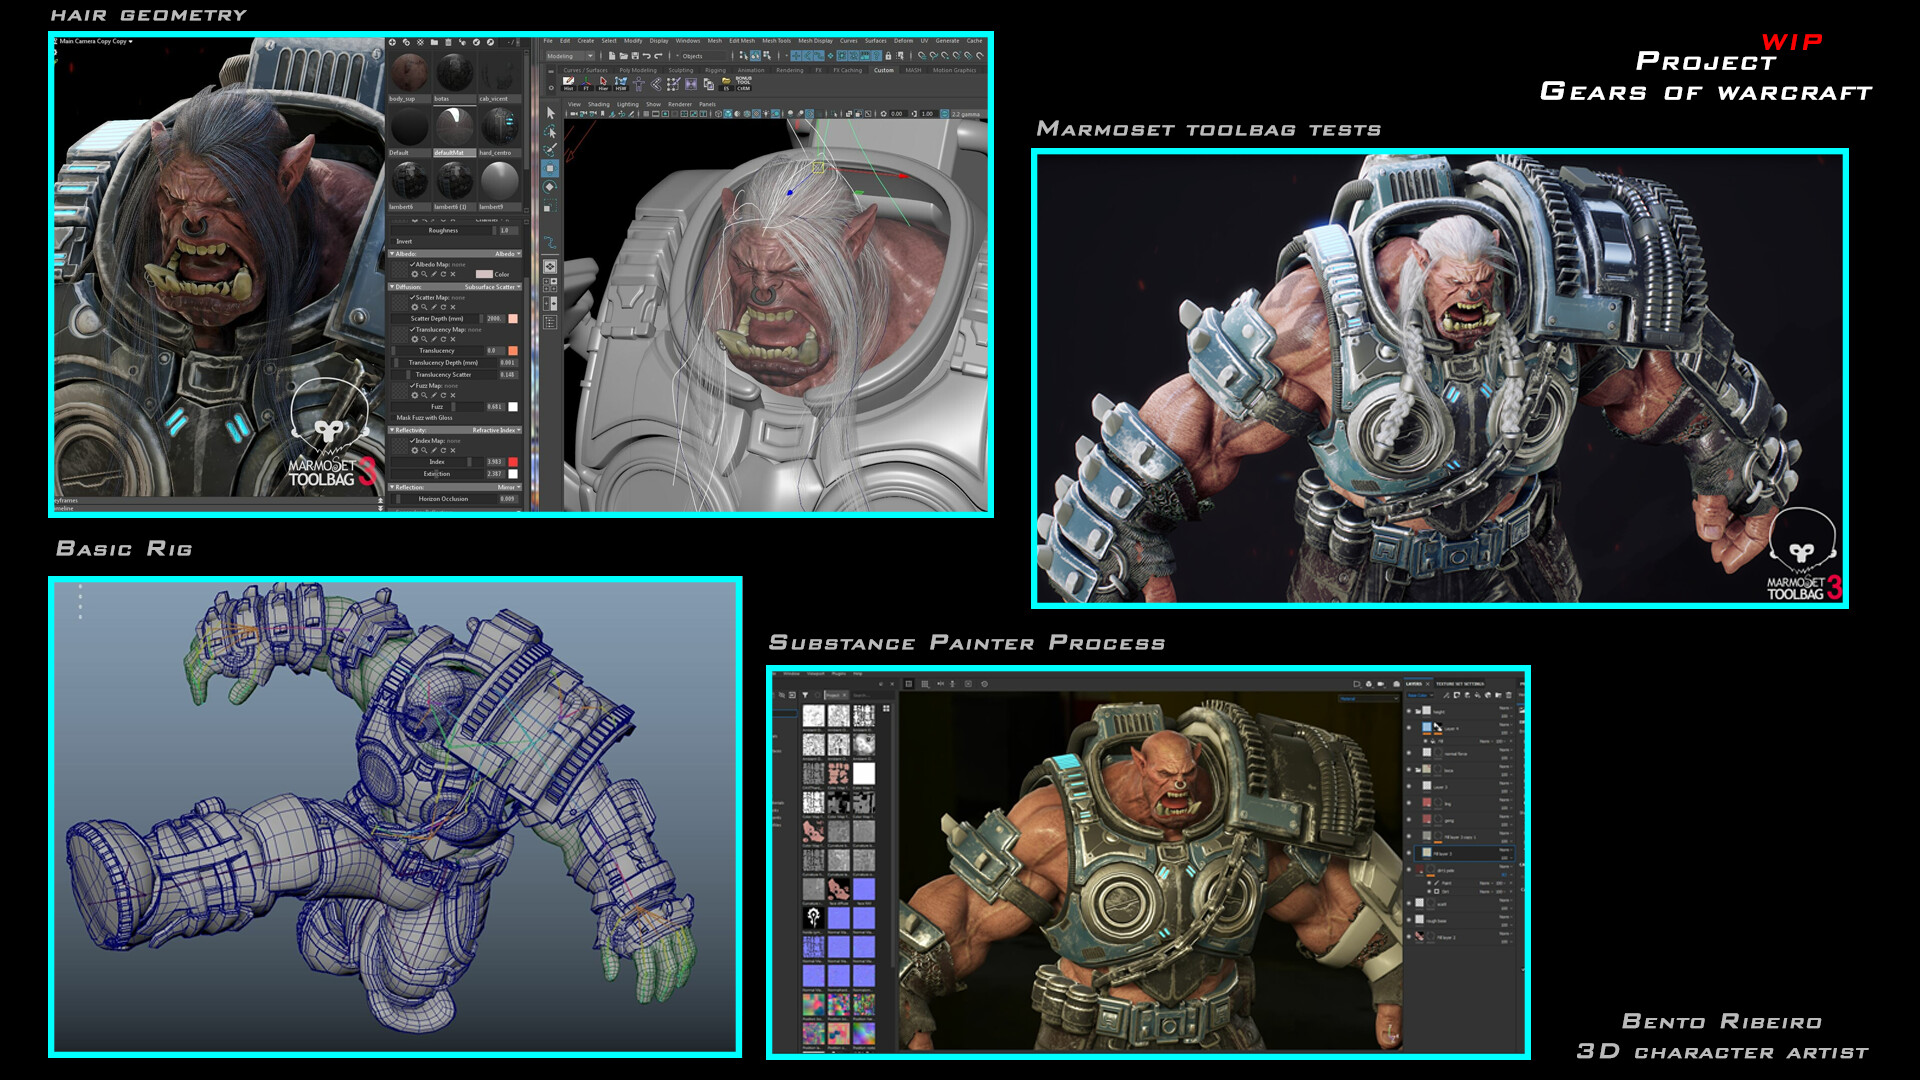This screenshot has height=1080, width=1920.
Task: Open the viewport Renderer menu
Action: coord(680,104)
